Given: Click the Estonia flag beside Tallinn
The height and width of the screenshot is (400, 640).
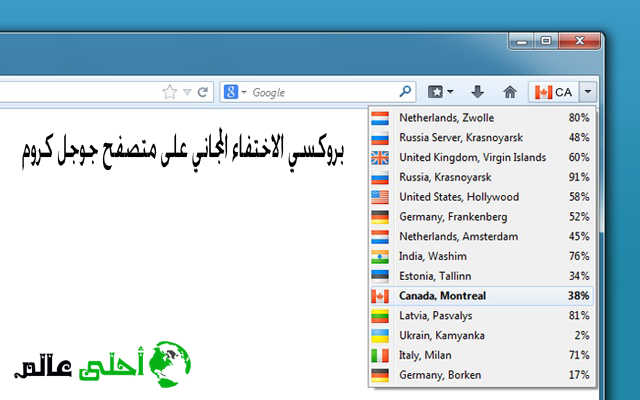Looking at the screenshot, I should tap(380, 276).
